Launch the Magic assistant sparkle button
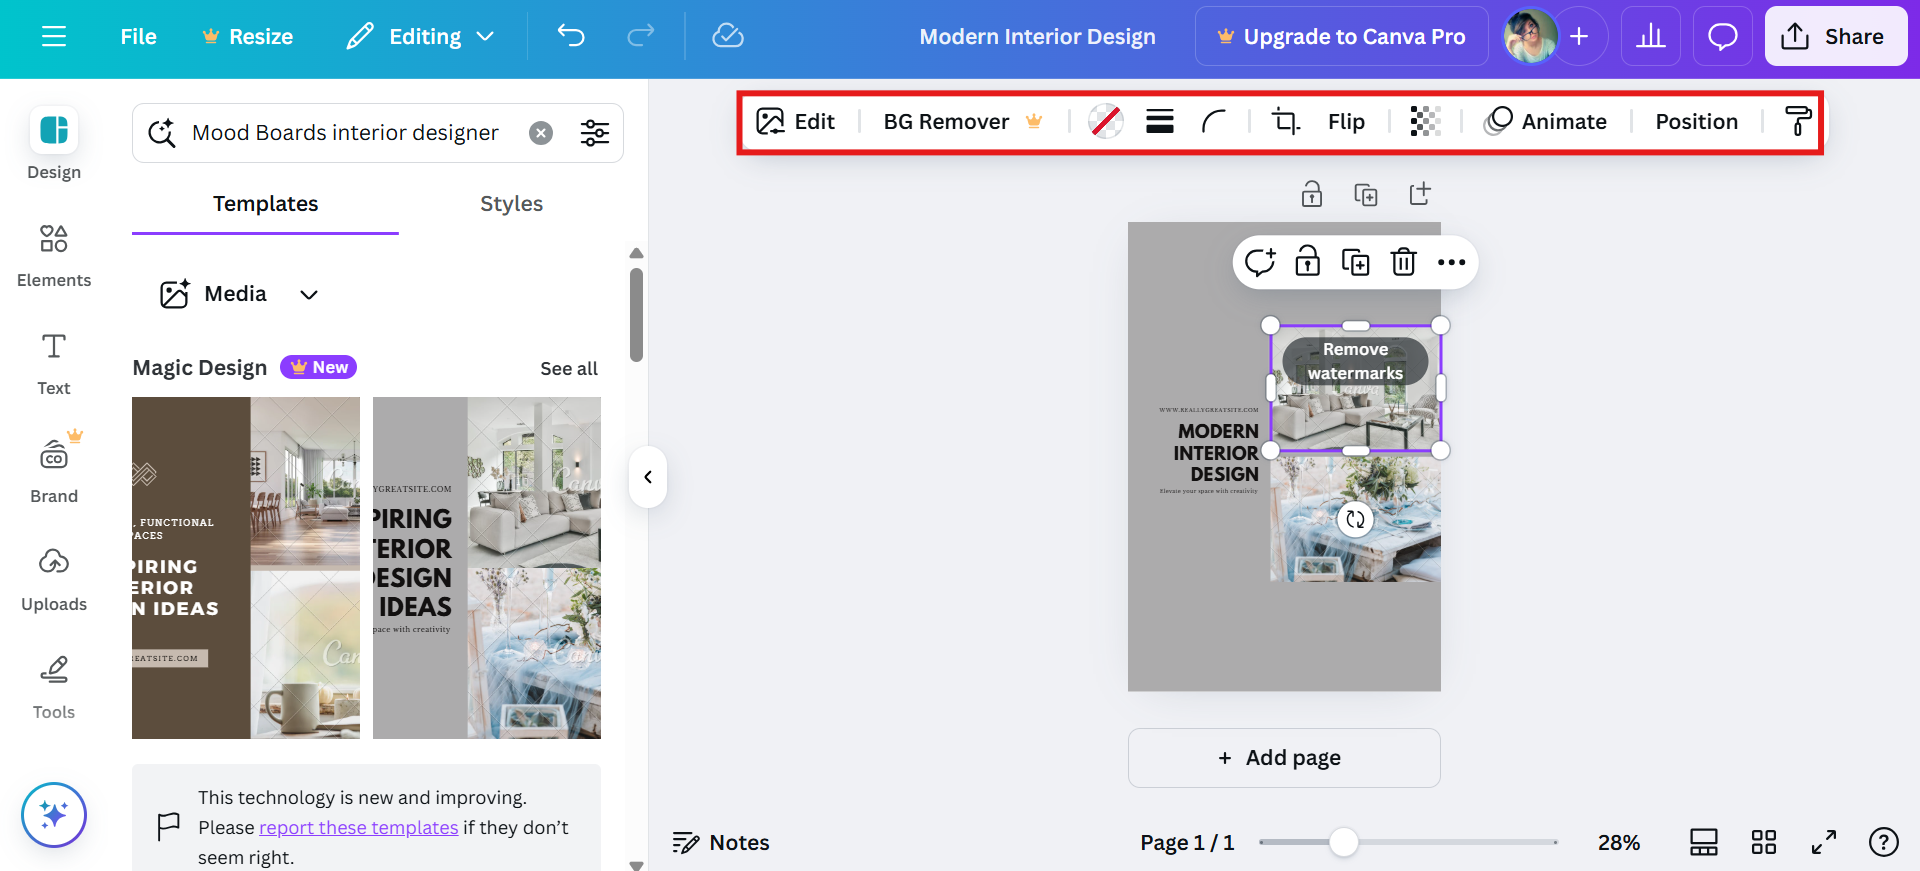Screen dimensions: 1920x871 pos(54,814)
